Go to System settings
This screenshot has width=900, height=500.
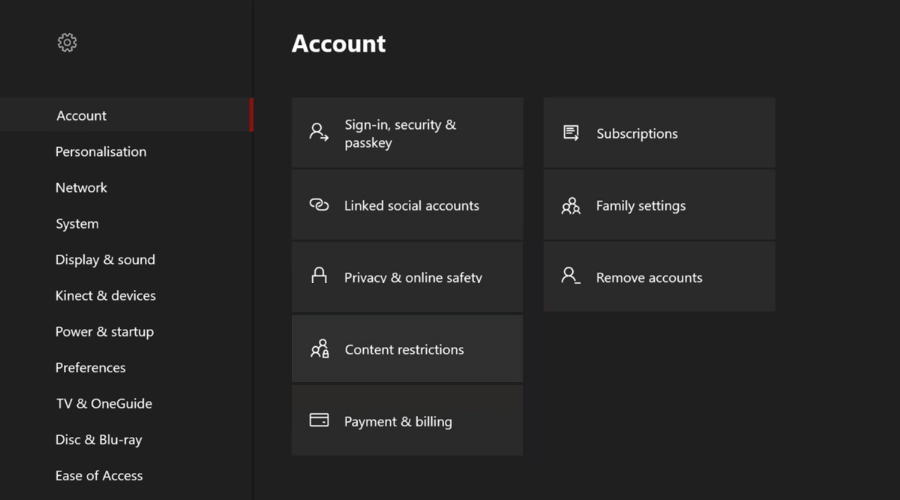pos(77,224)
